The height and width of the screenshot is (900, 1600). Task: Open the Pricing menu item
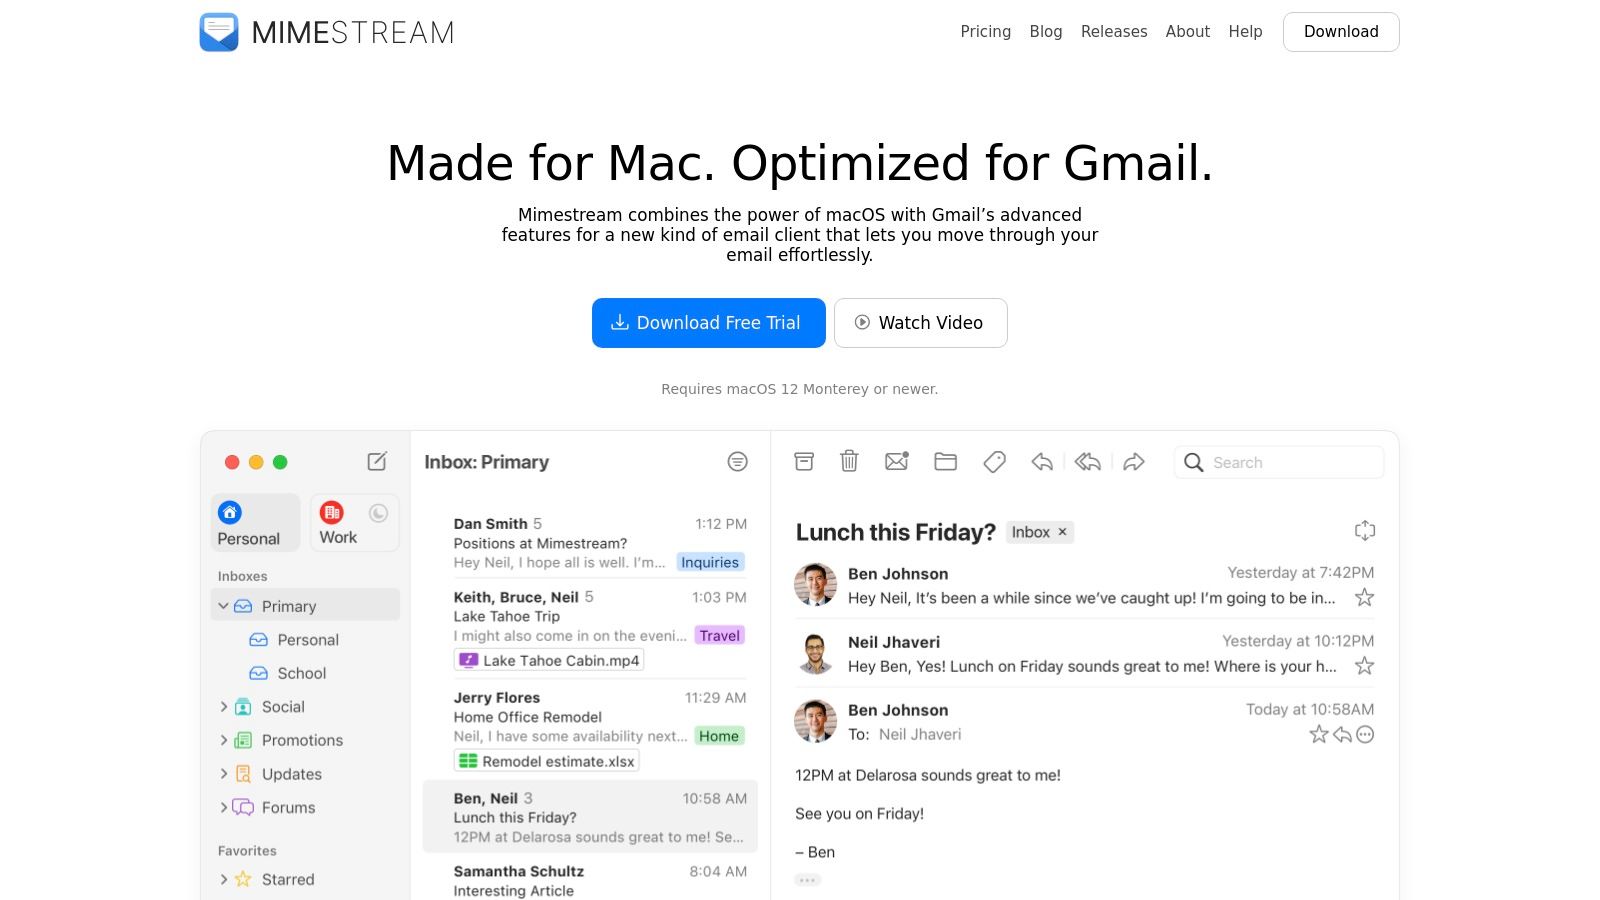click(x=985, y=31)
